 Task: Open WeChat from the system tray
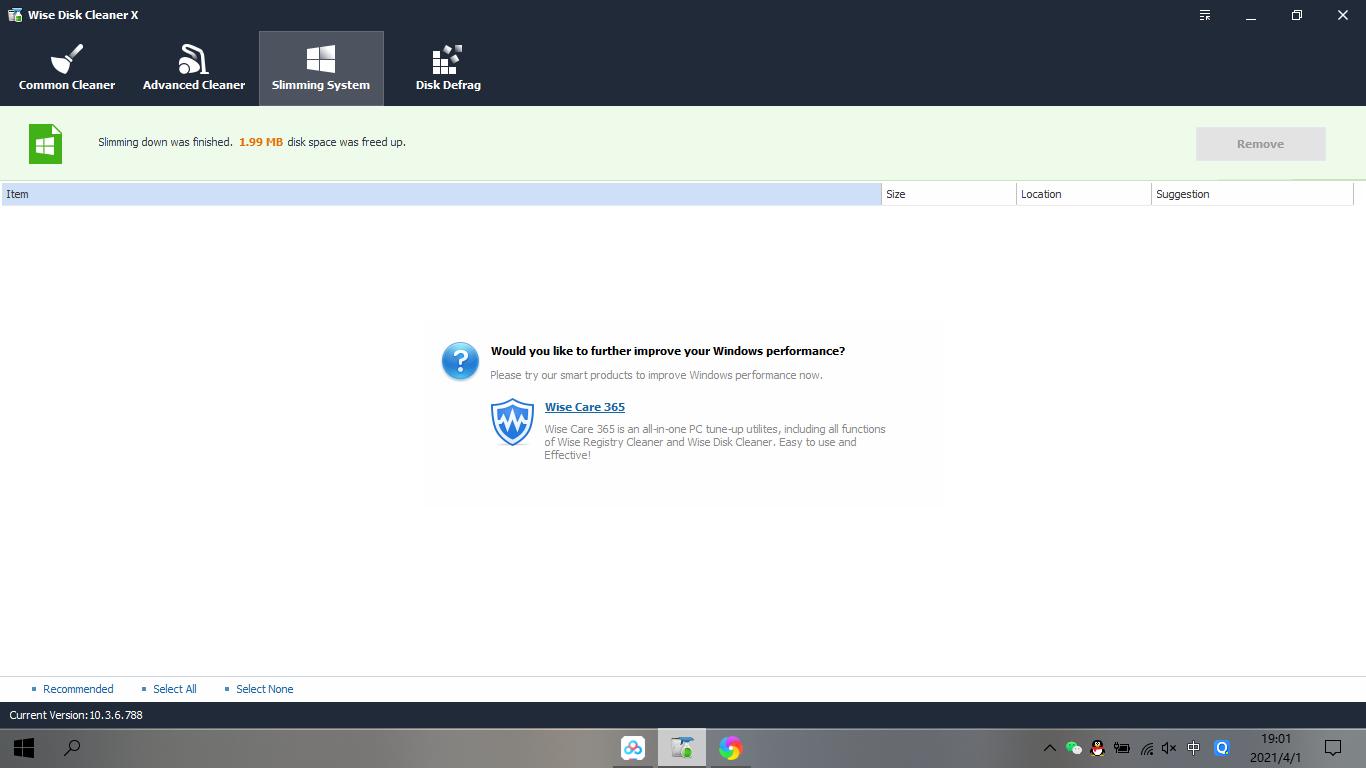pos(1073,748)
